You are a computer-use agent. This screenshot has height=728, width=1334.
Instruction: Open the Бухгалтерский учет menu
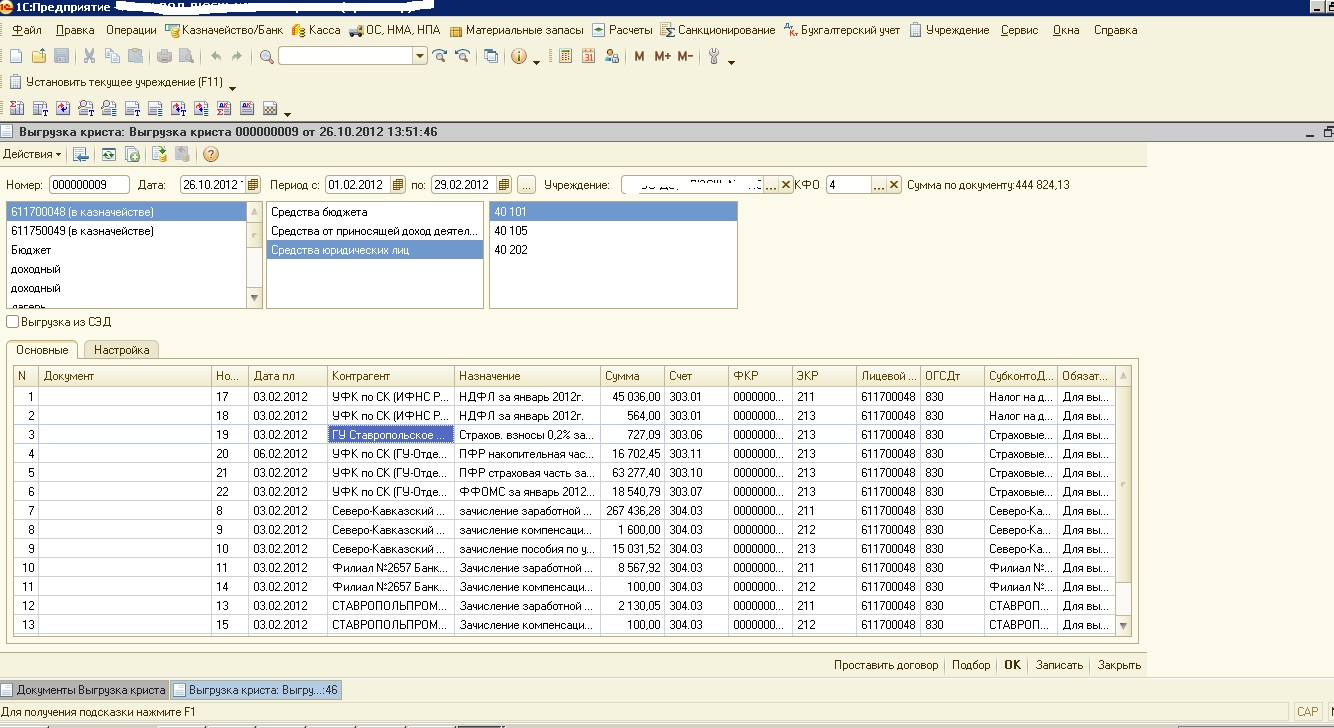842,30
